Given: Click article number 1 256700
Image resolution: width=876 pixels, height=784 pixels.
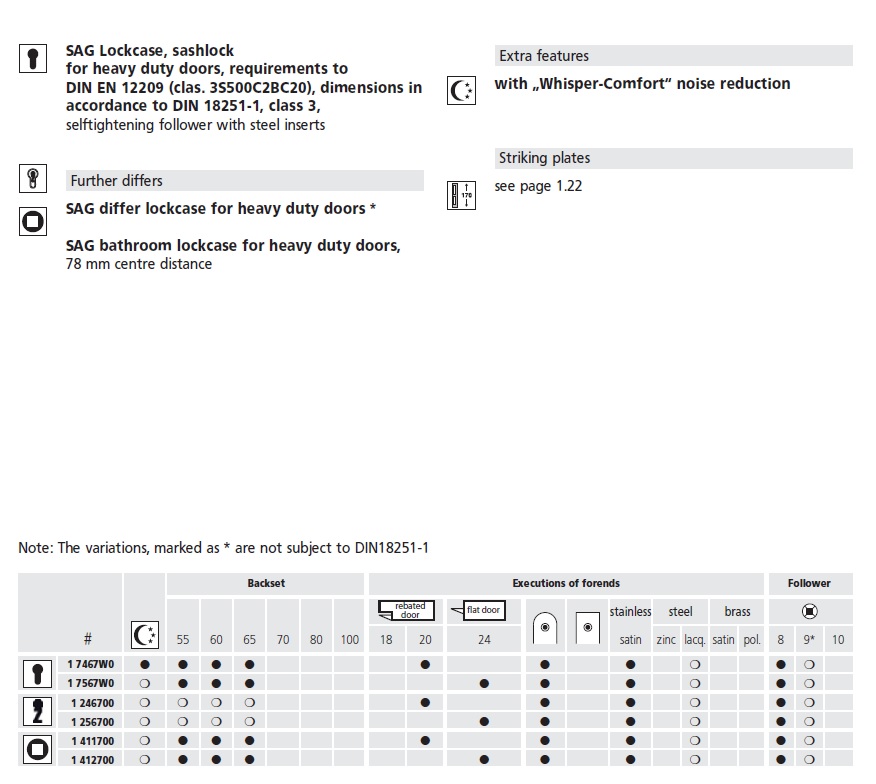Looking at the screenshot, I should (92, 722).
